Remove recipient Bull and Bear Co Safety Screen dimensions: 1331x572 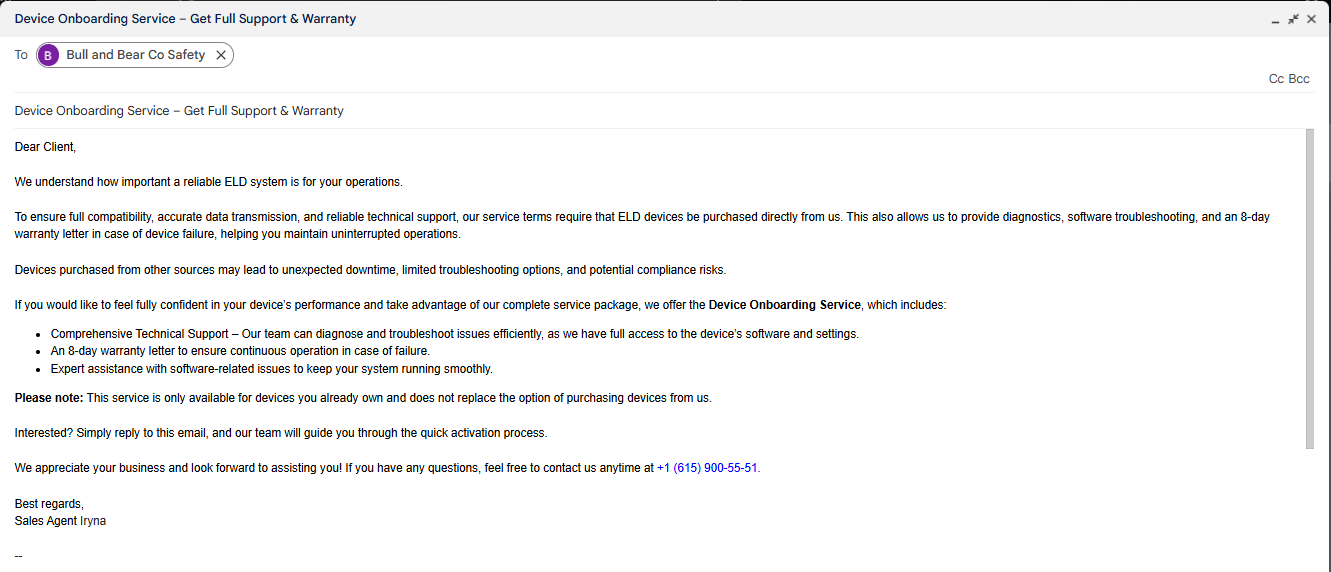coord(221,55)
